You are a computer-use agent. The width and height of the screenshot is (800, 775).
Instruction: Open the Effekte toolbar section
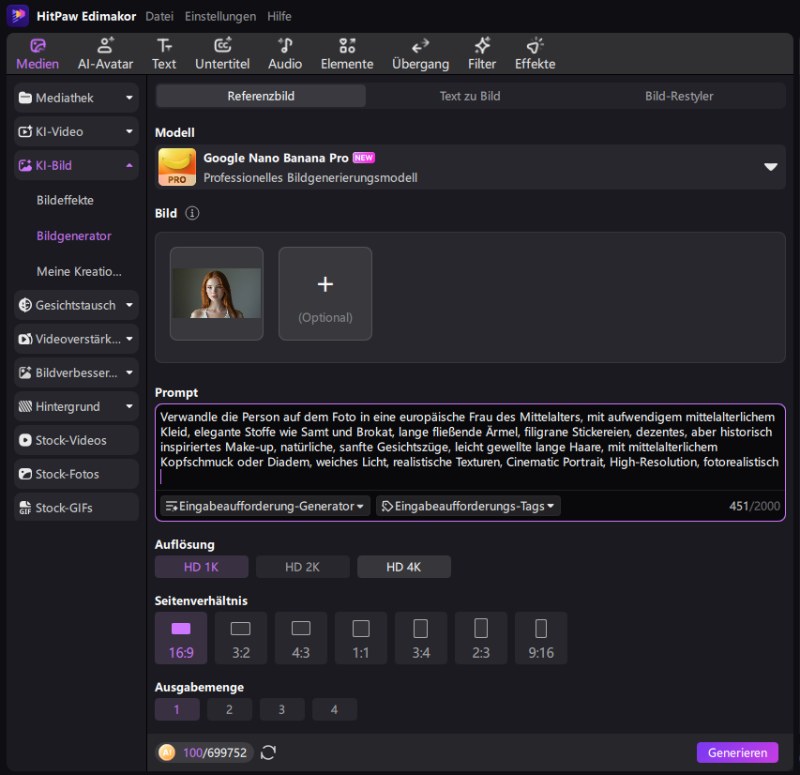click(x=535, y=54)
